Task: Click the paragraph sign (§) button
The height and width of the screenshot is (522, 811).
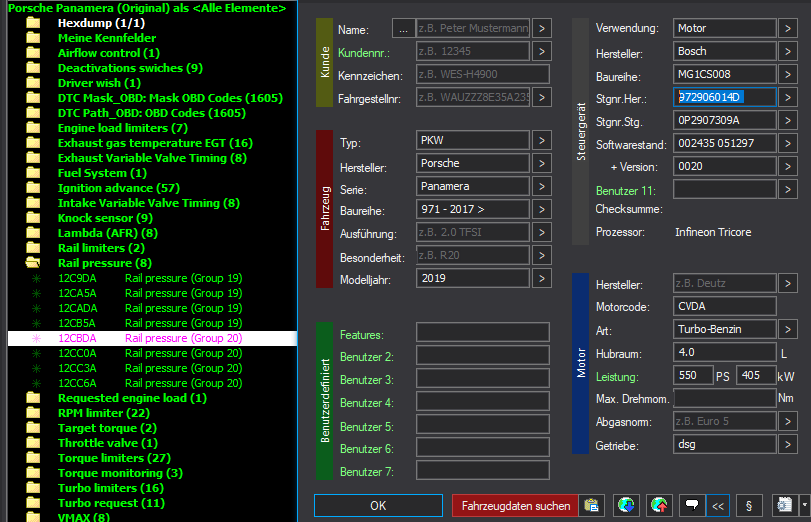Action: (749, 506)
